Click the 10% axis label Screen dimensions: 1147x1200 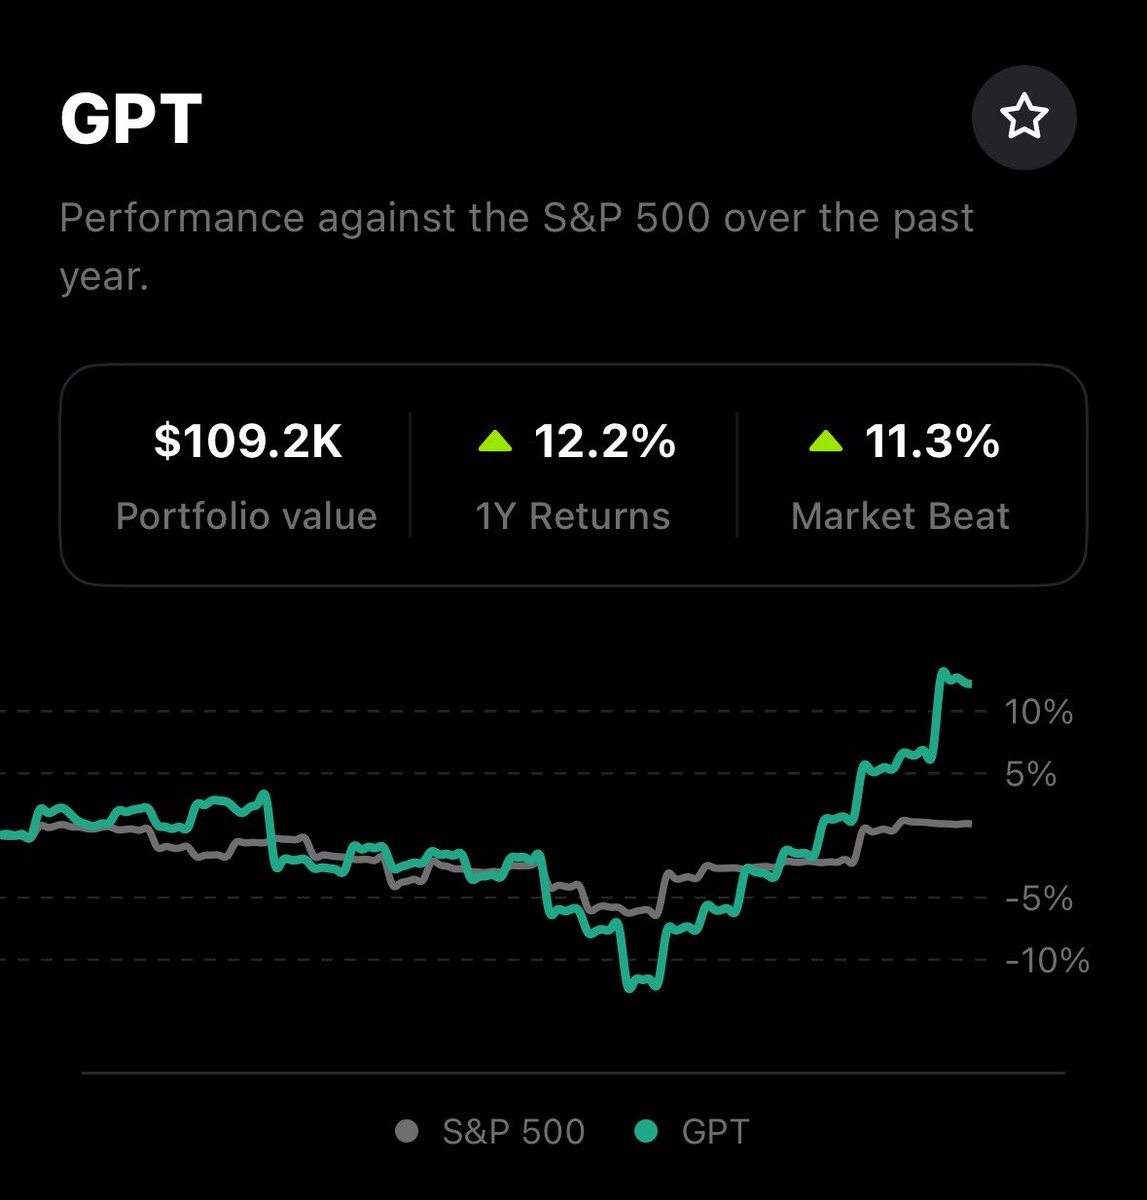[1038, 712]
